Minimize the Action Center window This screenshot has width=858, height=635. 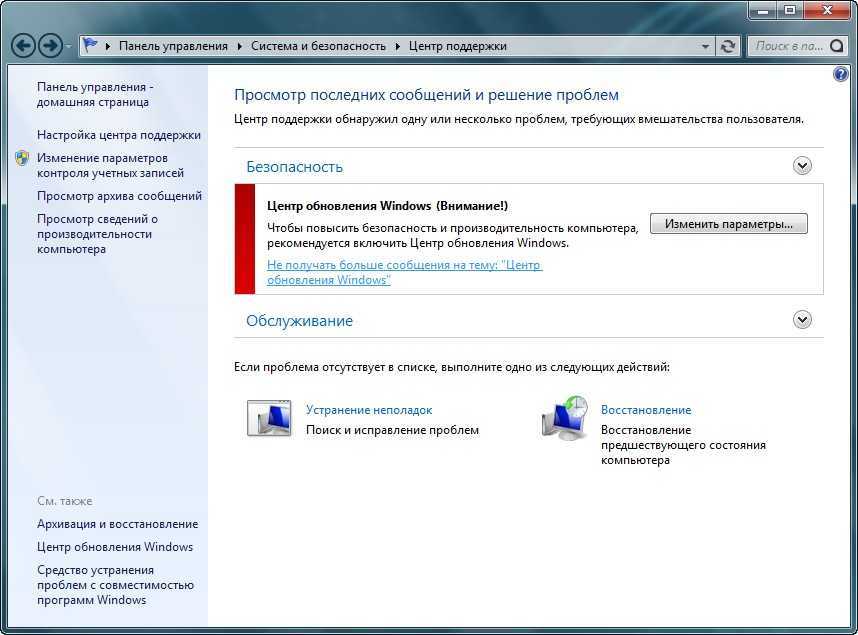tap(764, 10)
